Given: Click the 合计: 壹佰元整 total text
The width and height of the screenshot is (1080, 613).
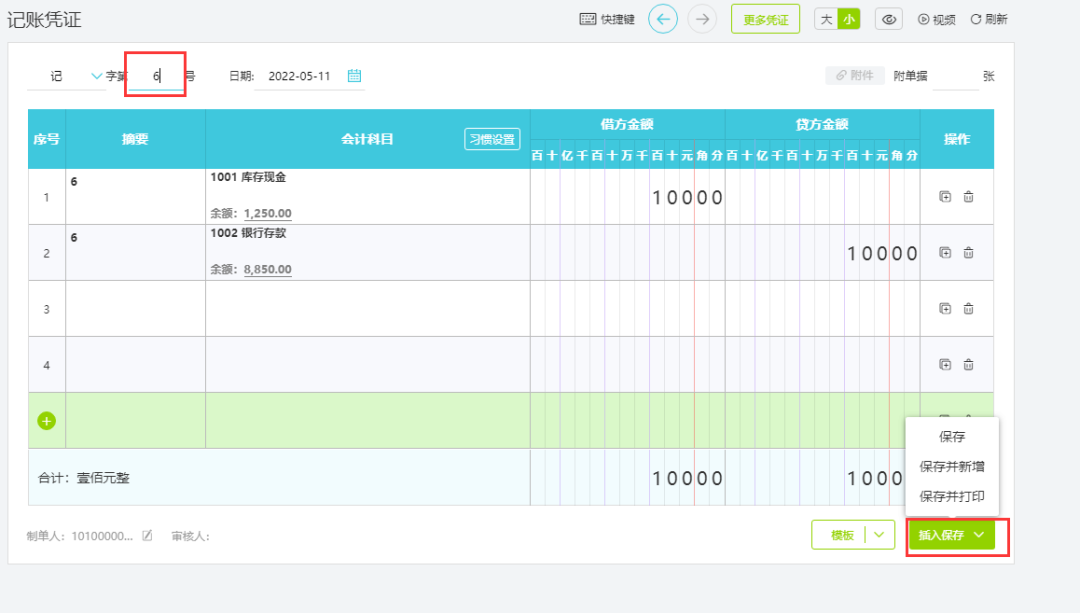Looking at the screenshot, I should pyautogui.click(x=83, y=478).
